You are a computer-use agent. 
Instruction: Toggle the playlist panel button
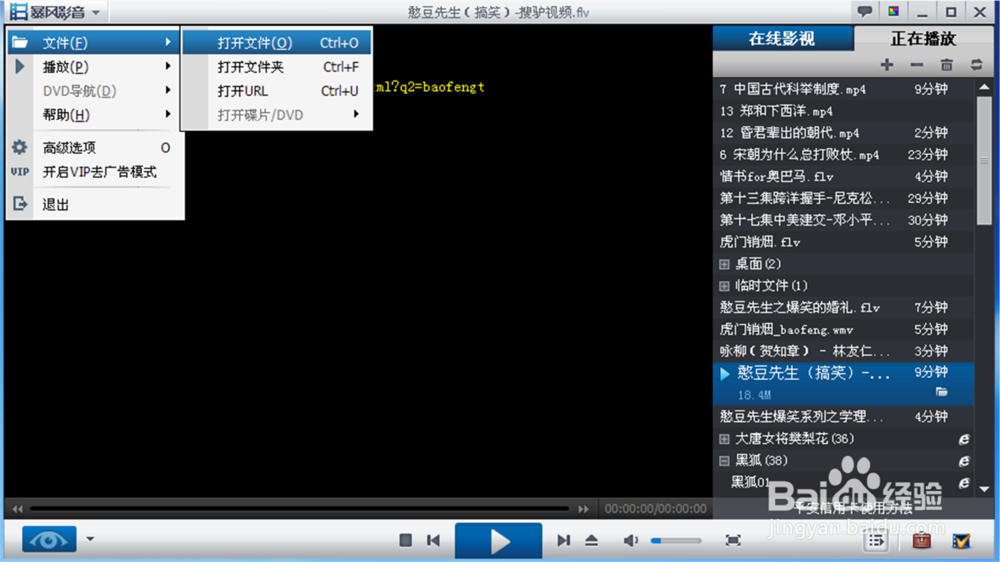coord(876,541)
